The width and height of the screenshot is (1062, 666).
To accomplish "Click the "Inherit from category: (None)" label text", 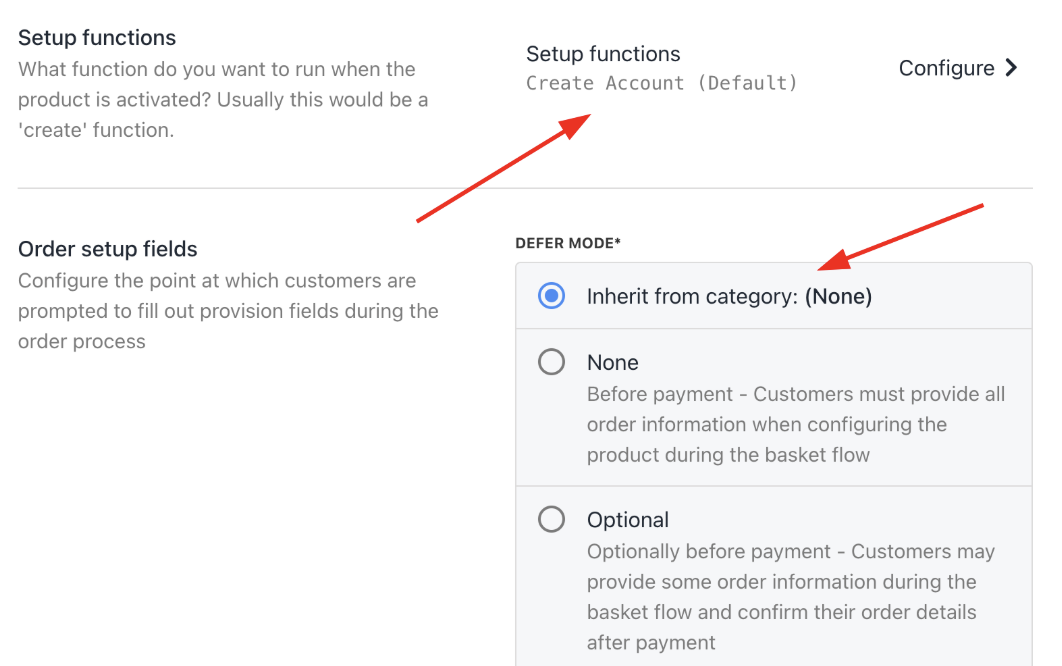I will coord(729,296).
